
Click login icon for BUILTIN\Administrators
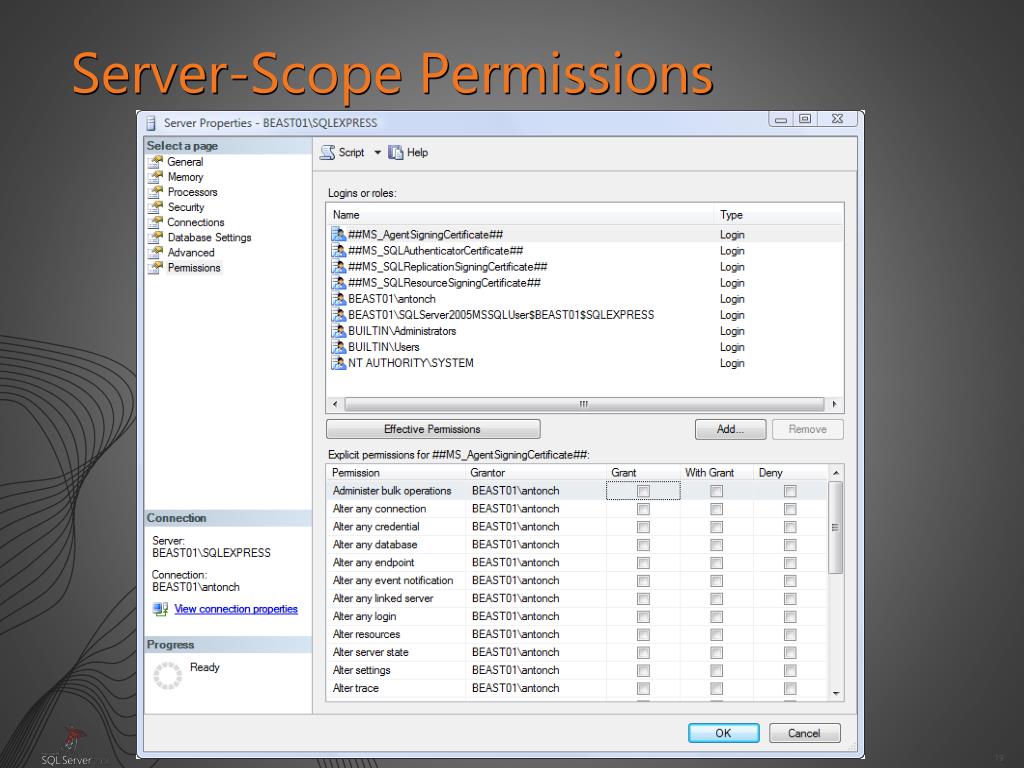click(x=338, y=331)
